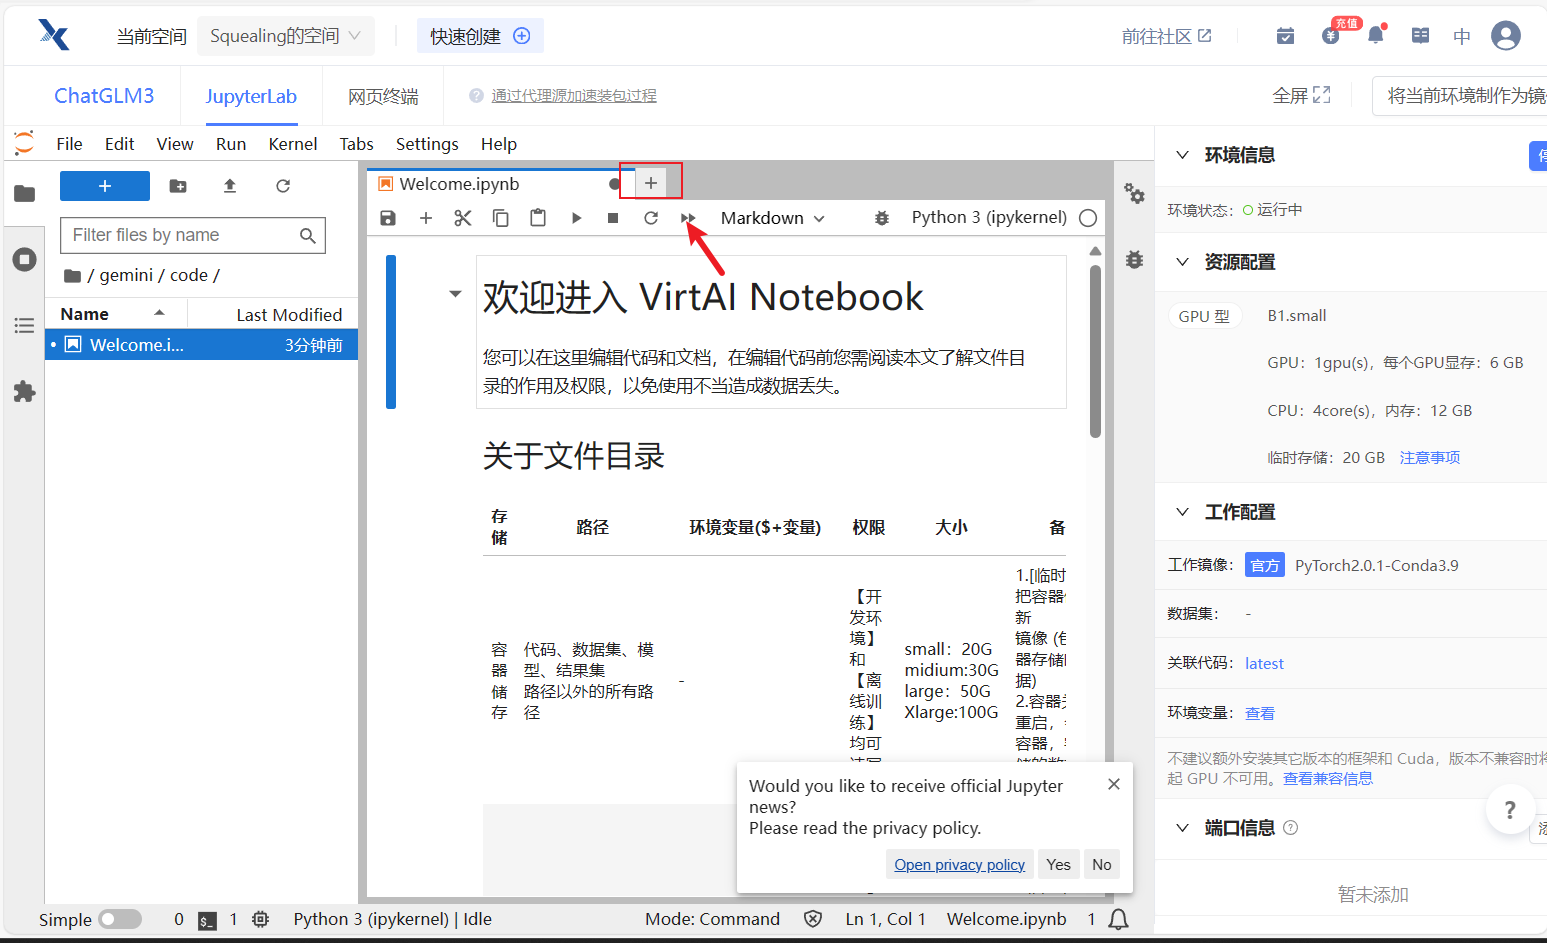Upload files using the upload arrow icon
Viewport: 1547px width, 943px height.
pyautogui.click(x=230, y=186)
